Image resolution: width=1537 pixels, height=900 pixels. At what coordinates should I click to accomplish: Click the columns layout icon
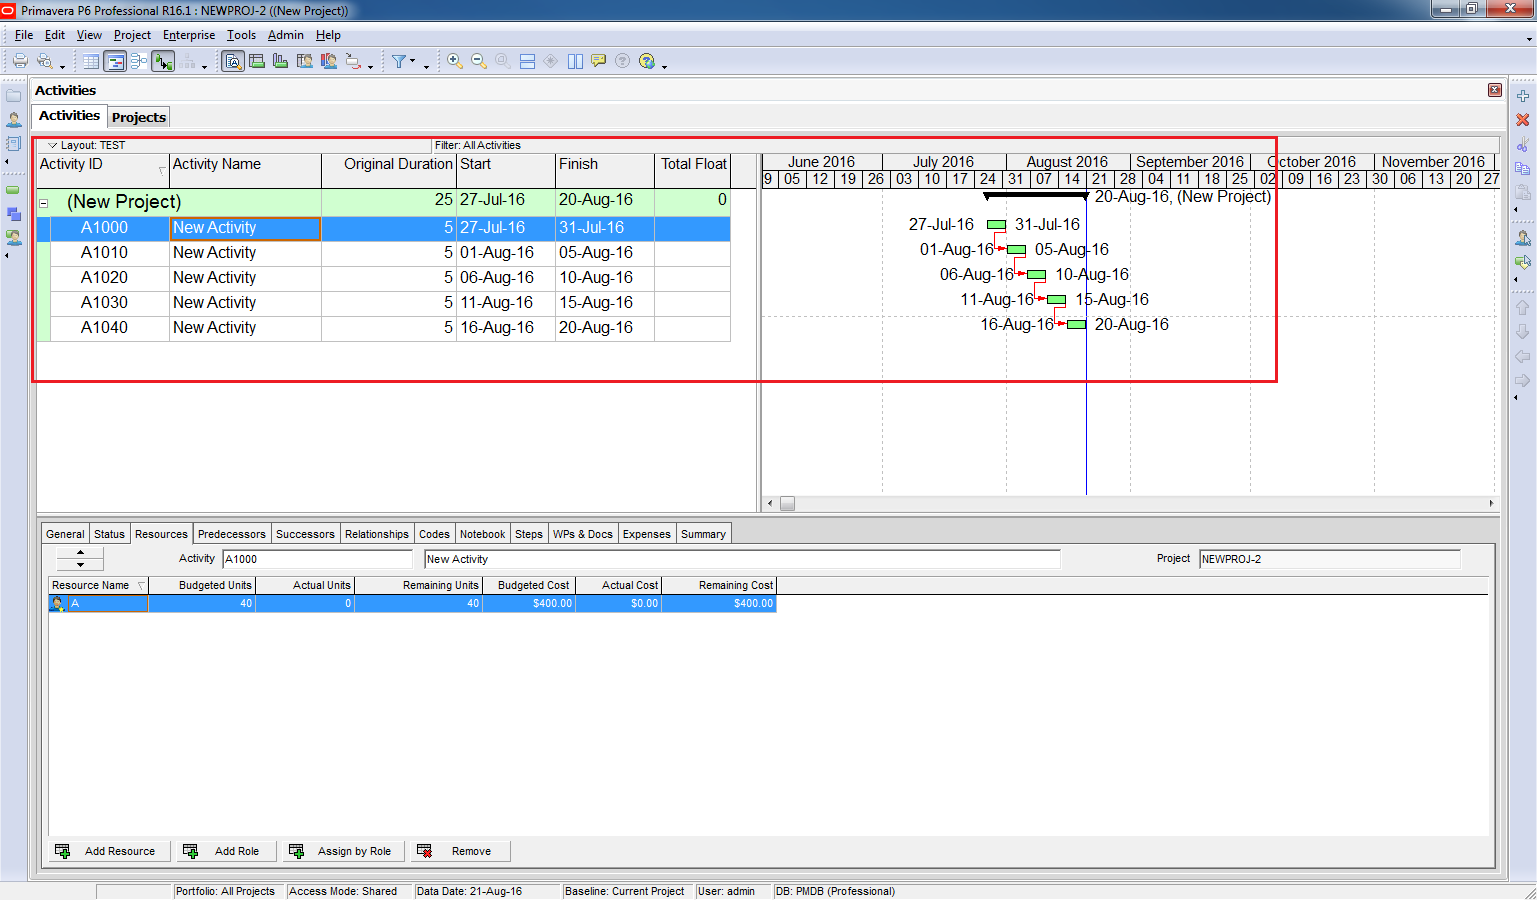tap(575, 61)
